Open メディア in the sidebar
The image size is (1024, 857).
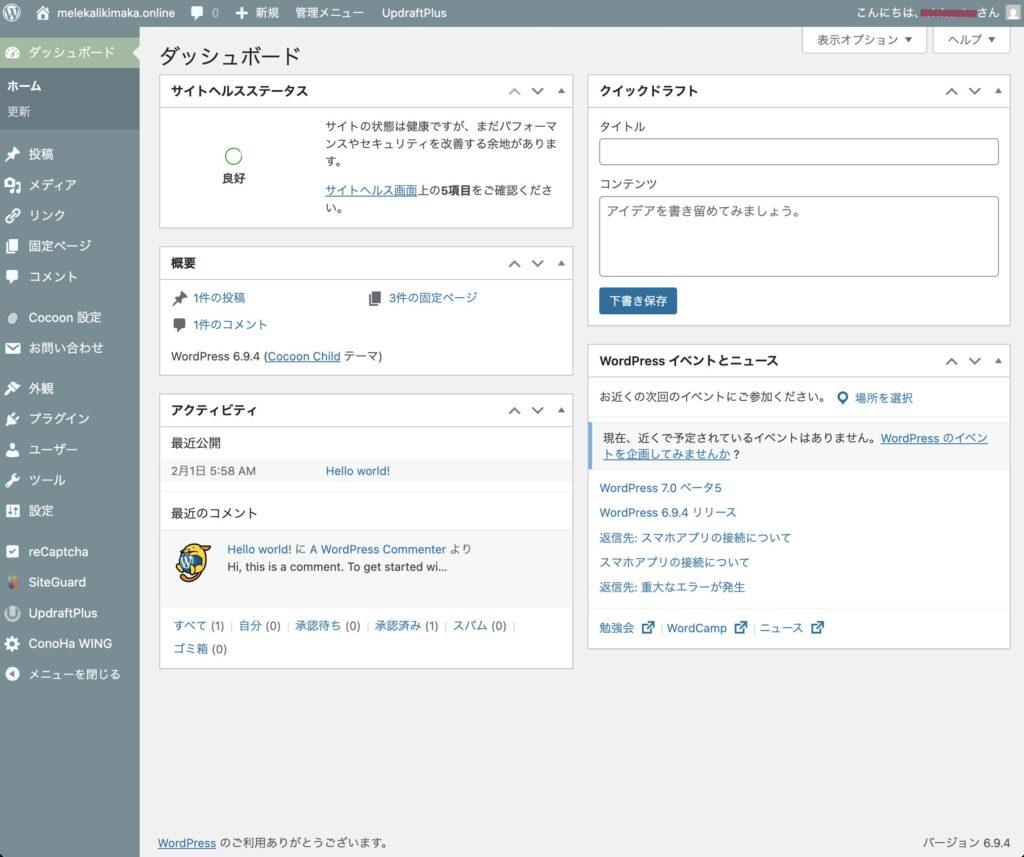tap(52, 185)
